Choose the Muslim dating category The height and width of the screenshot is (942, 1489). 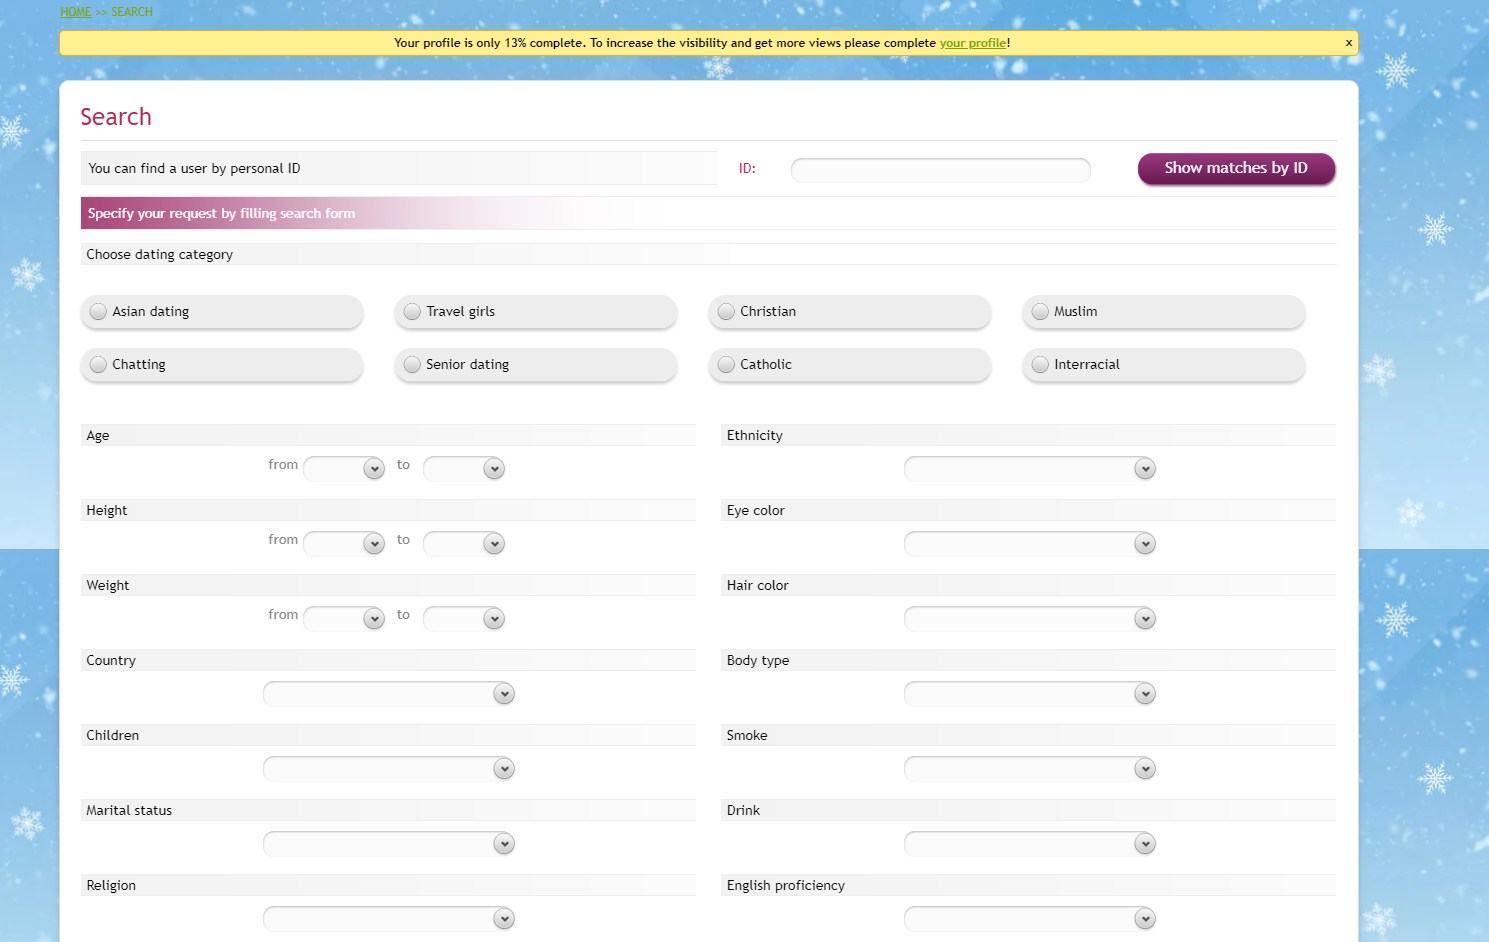pos(1163,311)
